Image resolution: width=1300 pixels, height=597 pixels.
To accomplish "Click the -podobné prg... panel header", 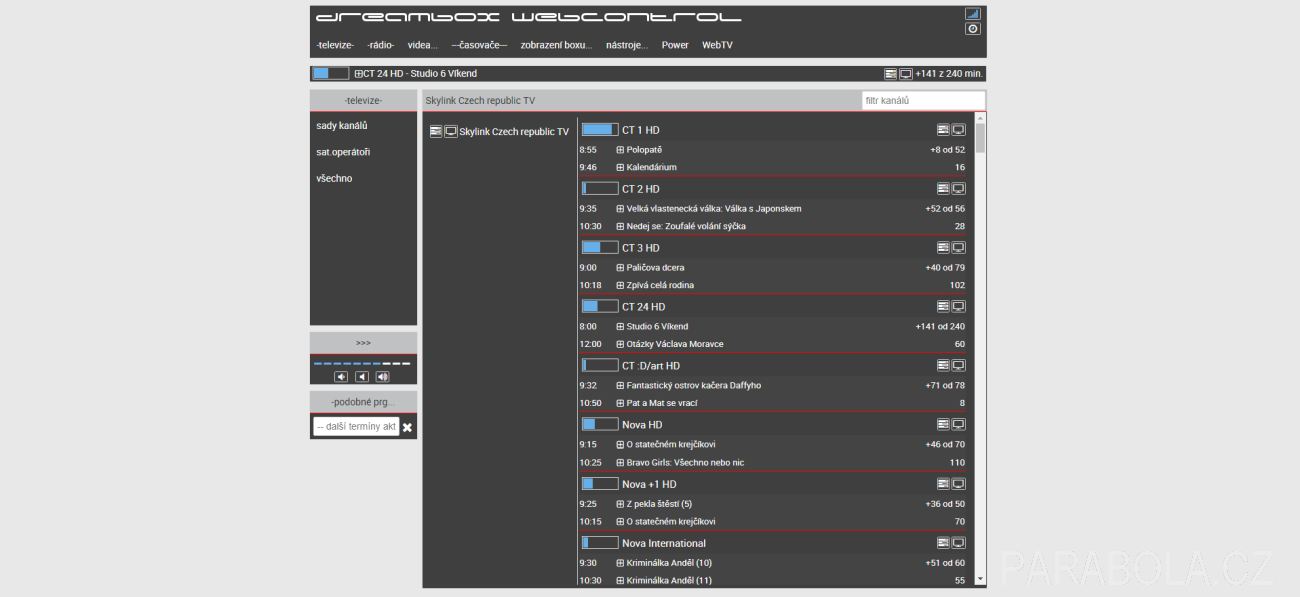I will click(363, 402).
